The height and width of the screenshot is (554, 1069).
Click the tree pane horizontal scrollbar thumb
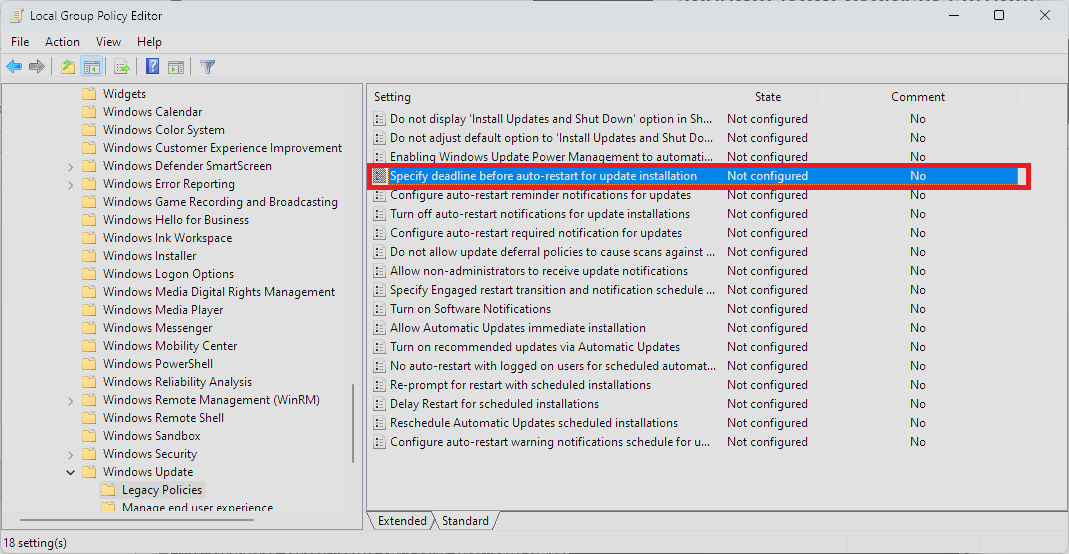136,520
